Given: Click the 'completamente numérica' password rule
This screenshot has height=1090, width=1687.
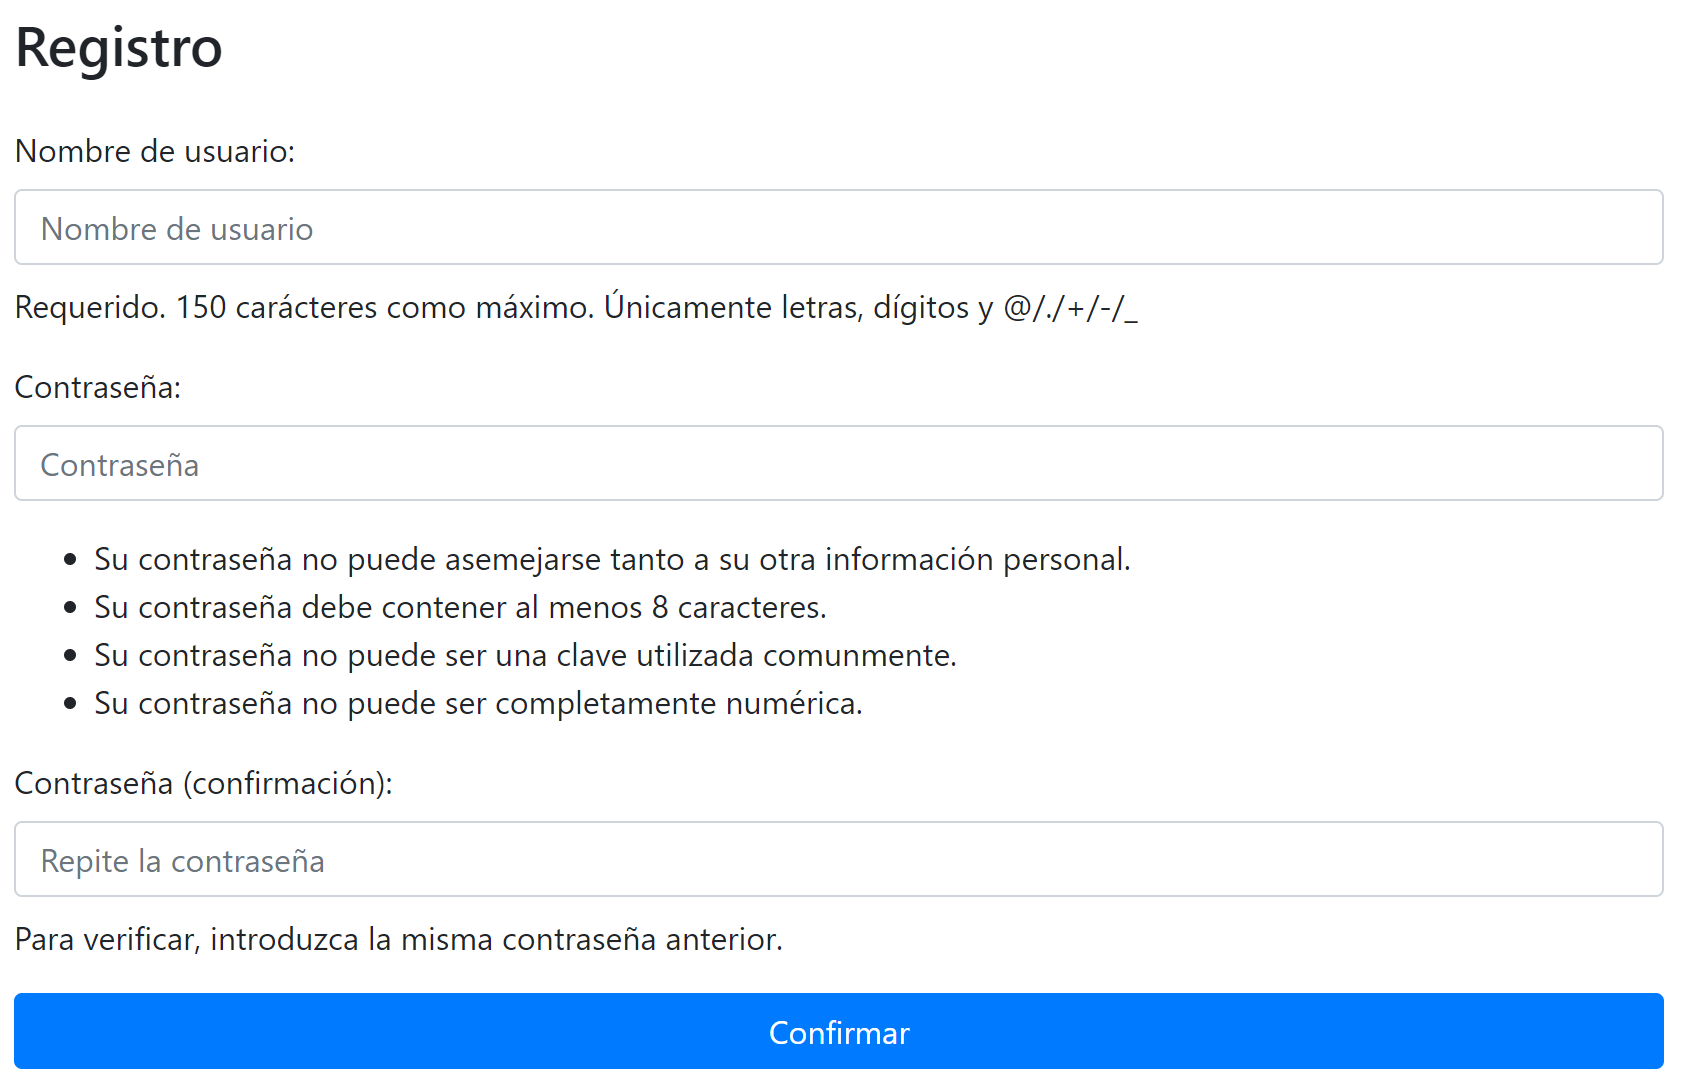Looking at the screenshot, I should (479, 703).
